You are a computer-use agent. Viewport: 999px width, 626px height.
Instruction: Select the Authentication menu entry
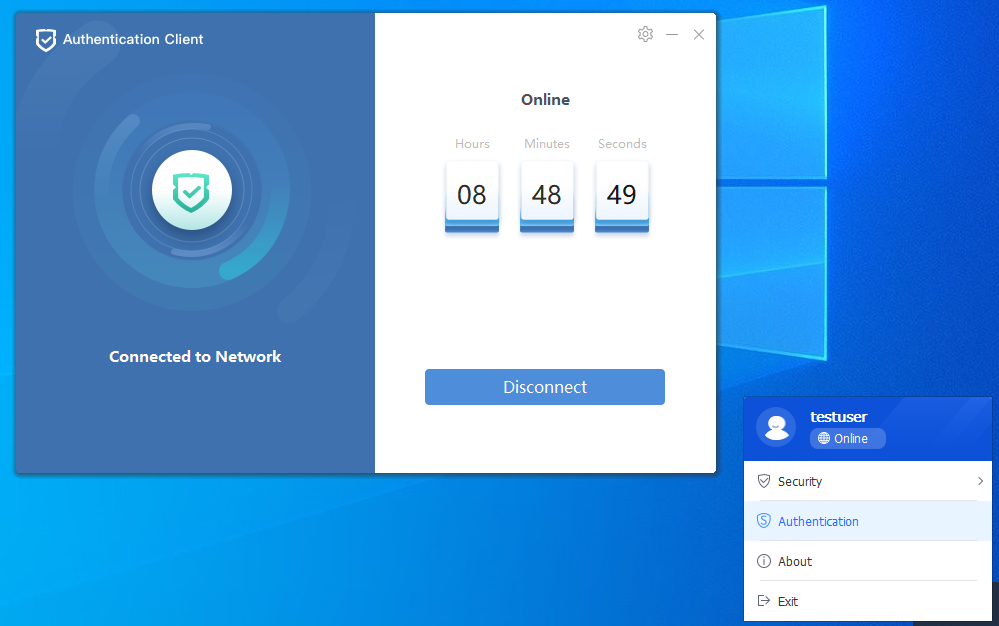click(818, 521)
